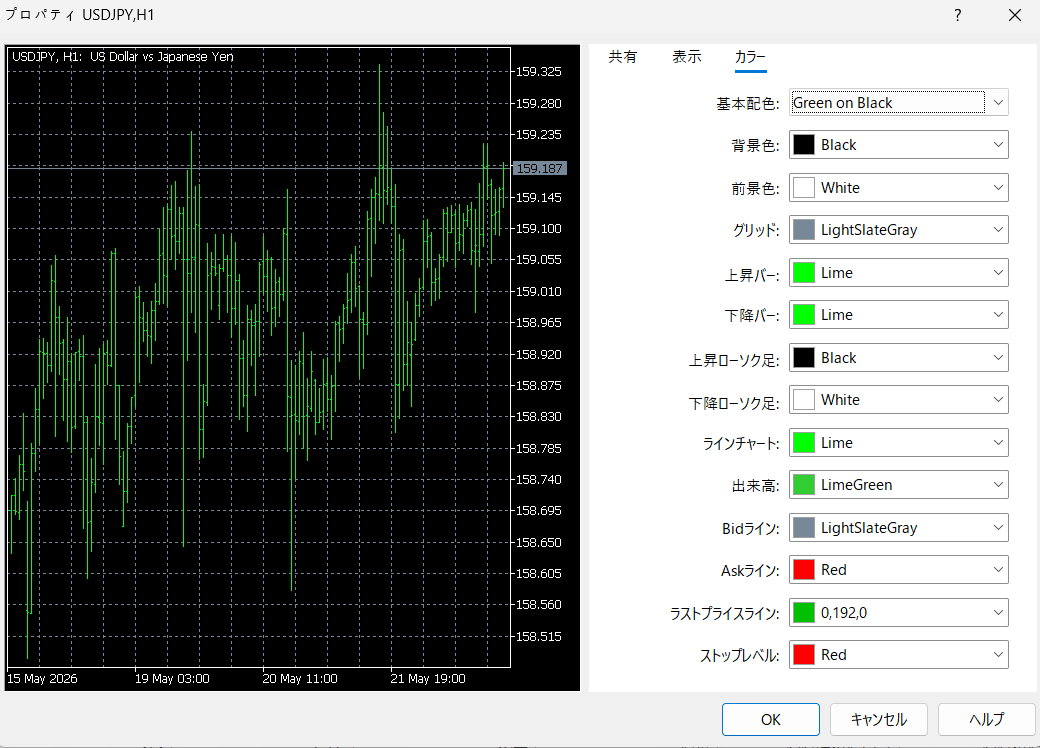Click the gray swatch for グリッド
The width and height of the screenshot is (1040, 748).
coord(804,229)
